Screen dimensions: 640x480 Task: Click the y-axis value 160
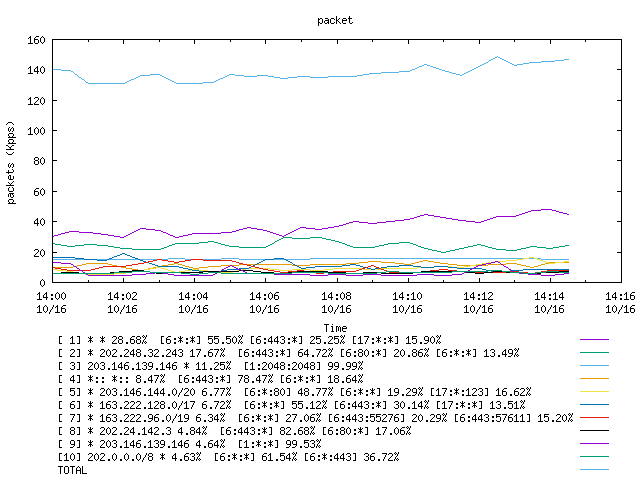point(36,40)
